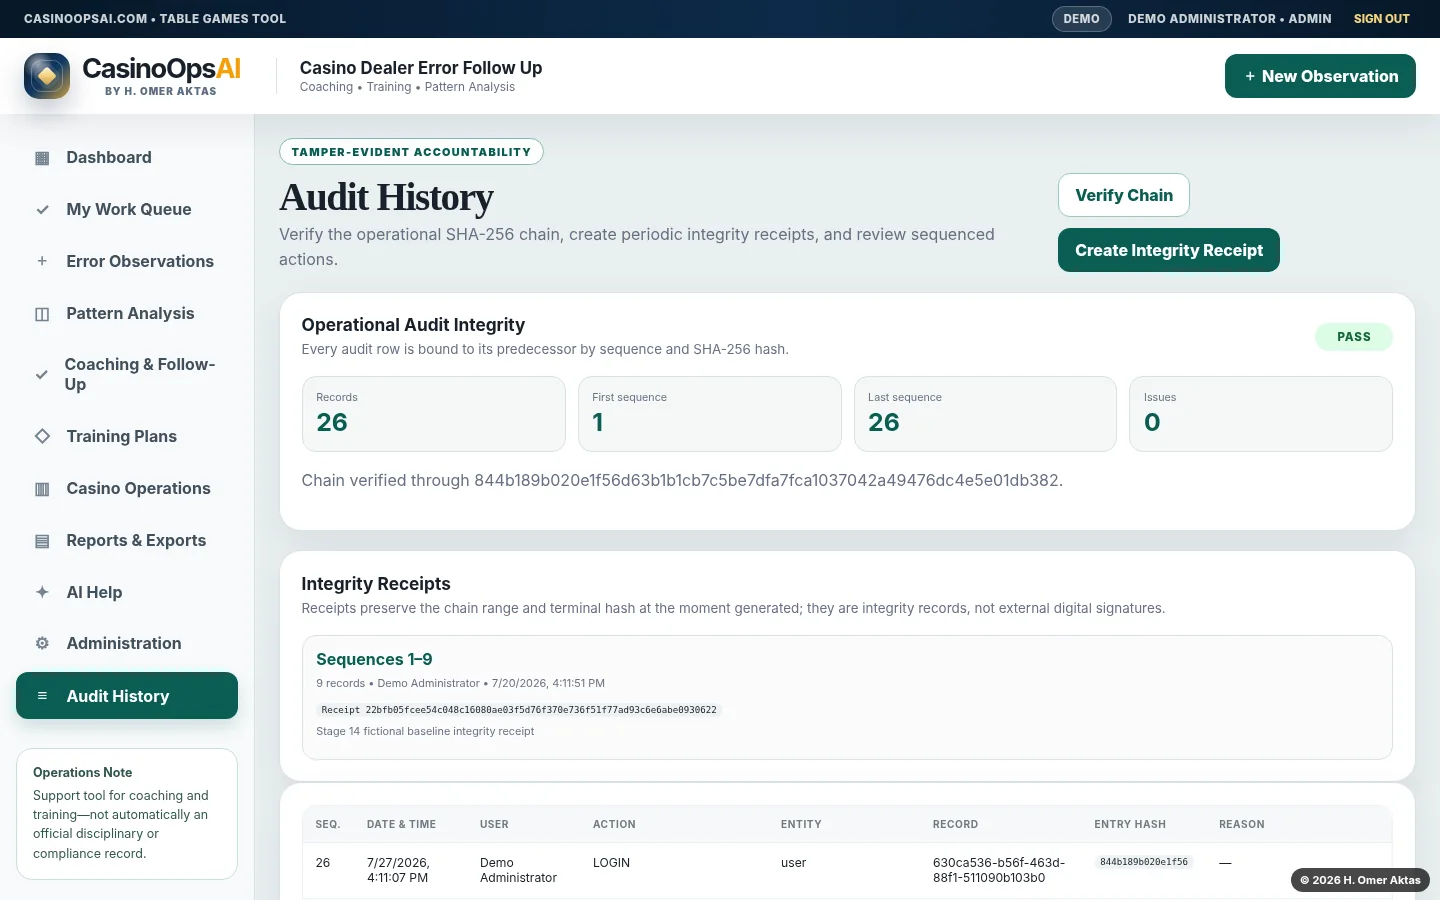Screen dimensions: 1440x900
Task: Click CASINOOPSAI.COM Table Games Tool text
Action: coord(155,19)
